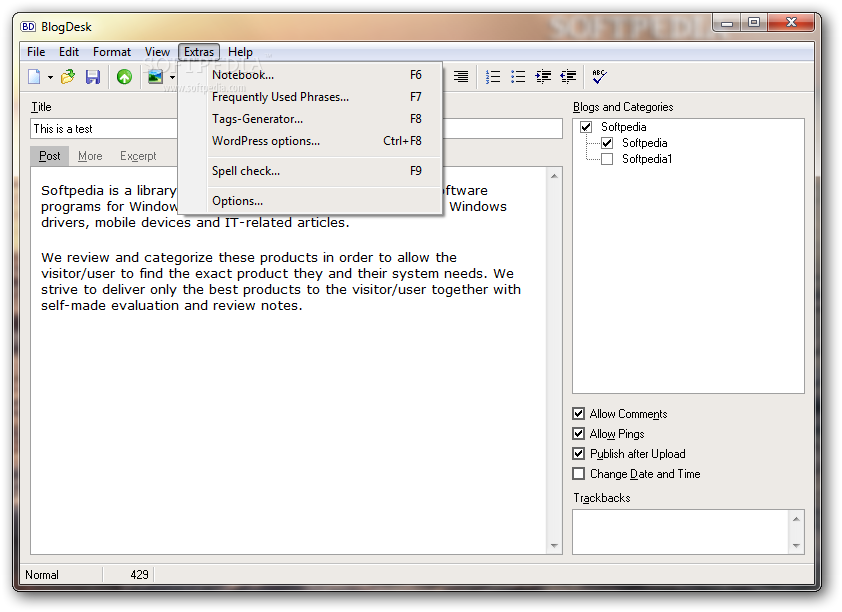Apply numbered list formatting
Viewport: 842px width, 612px height.
(x=492, y=77)
